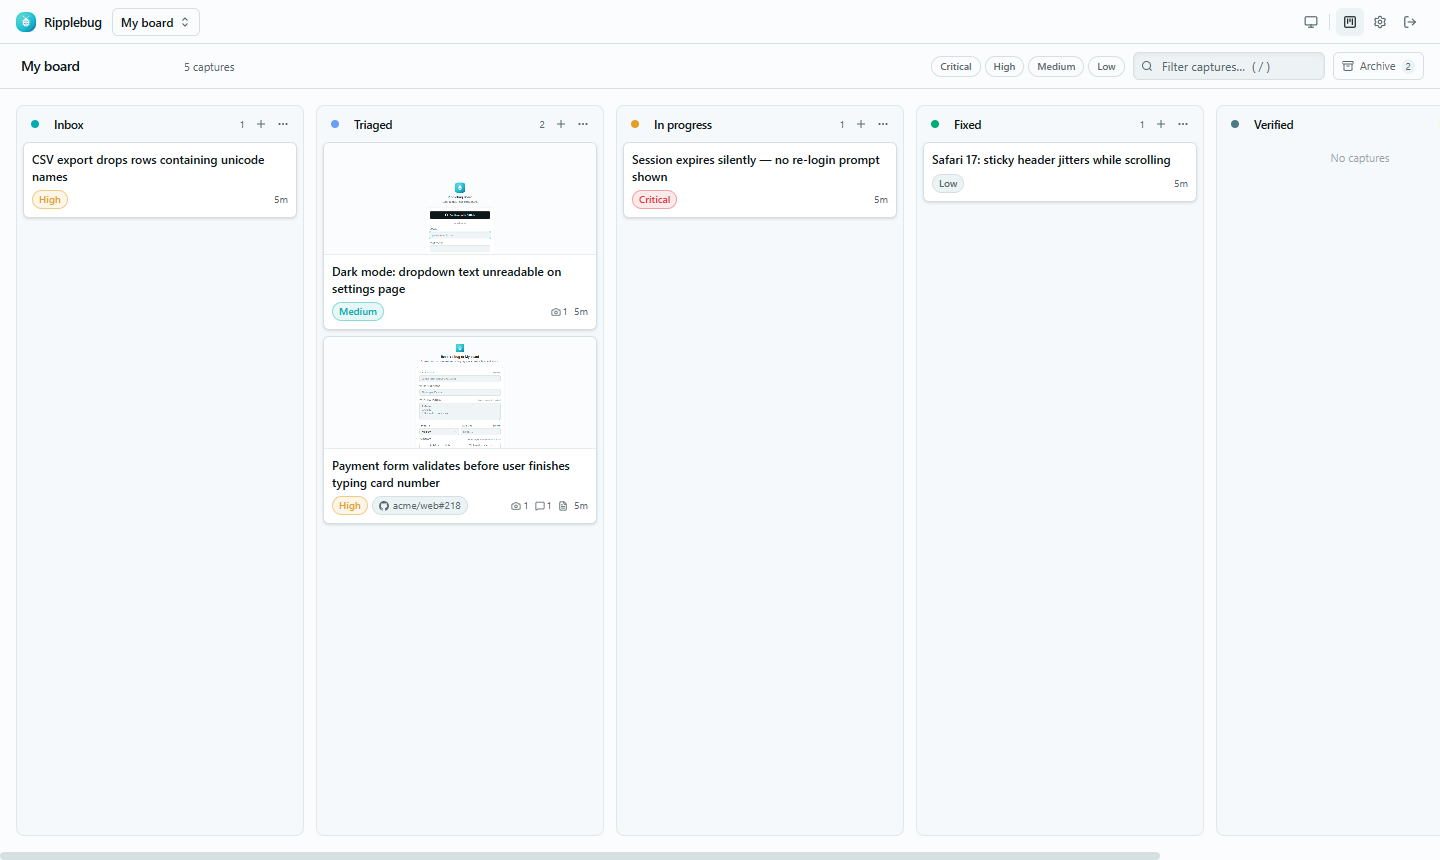Open Triaged column more options
Image resolution: width=1440 pixels, height=860 pixels.
click(x=583, y=124)
